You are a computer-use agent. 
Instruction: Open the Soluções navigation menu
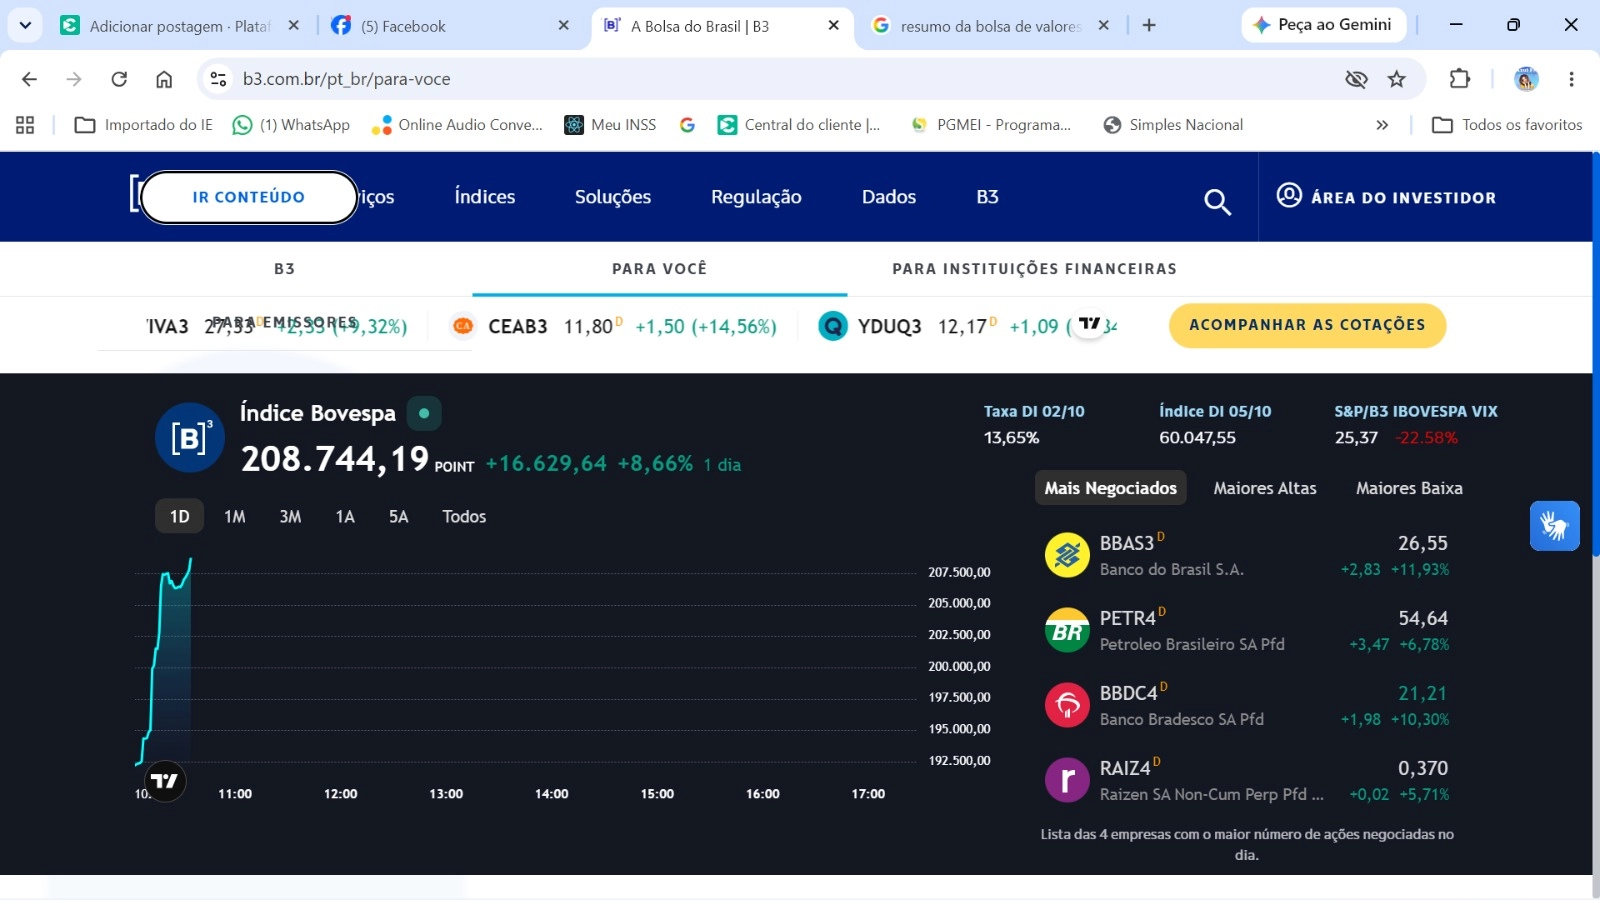point(613,197)
